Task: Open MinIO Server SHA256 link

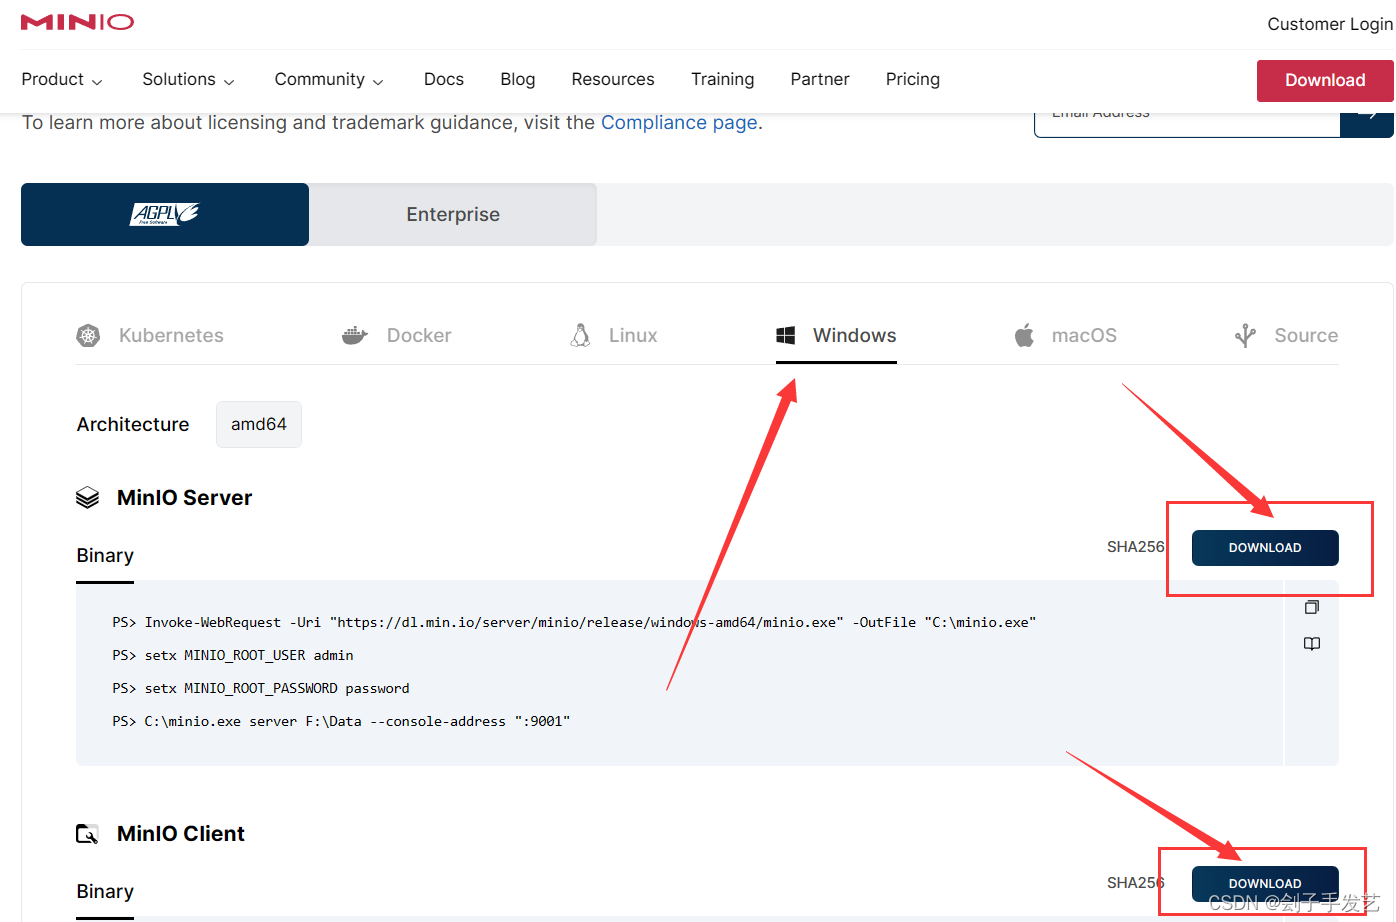Action: coord(1135,547)
